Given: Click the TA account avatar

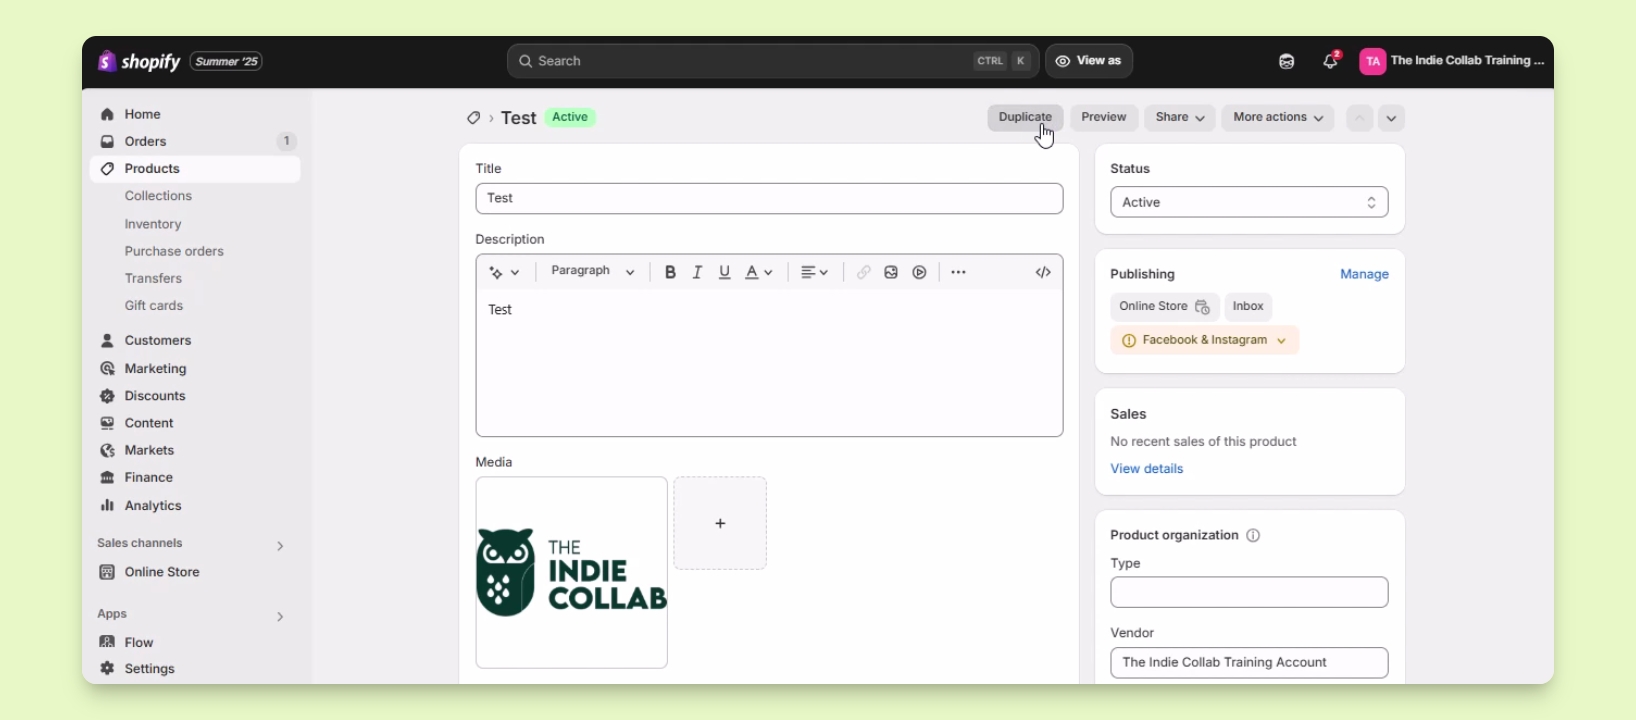Looking at the screenshot, I should pyautogui.click(x=1373, y=62).
